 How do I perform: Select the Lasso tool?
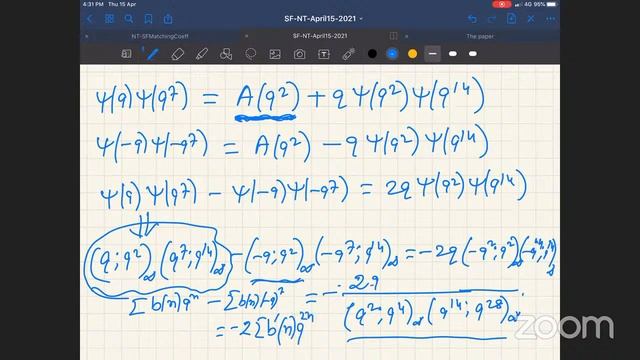coord(251,54)
